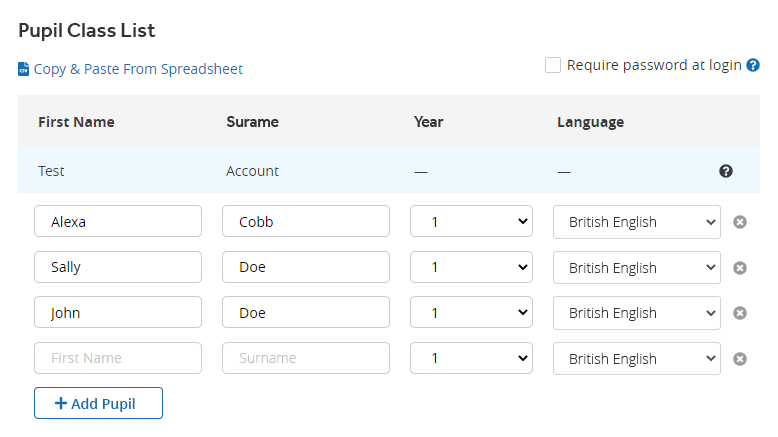Click the empty Surname field
778x437 pixels.
tap(306, 358)
